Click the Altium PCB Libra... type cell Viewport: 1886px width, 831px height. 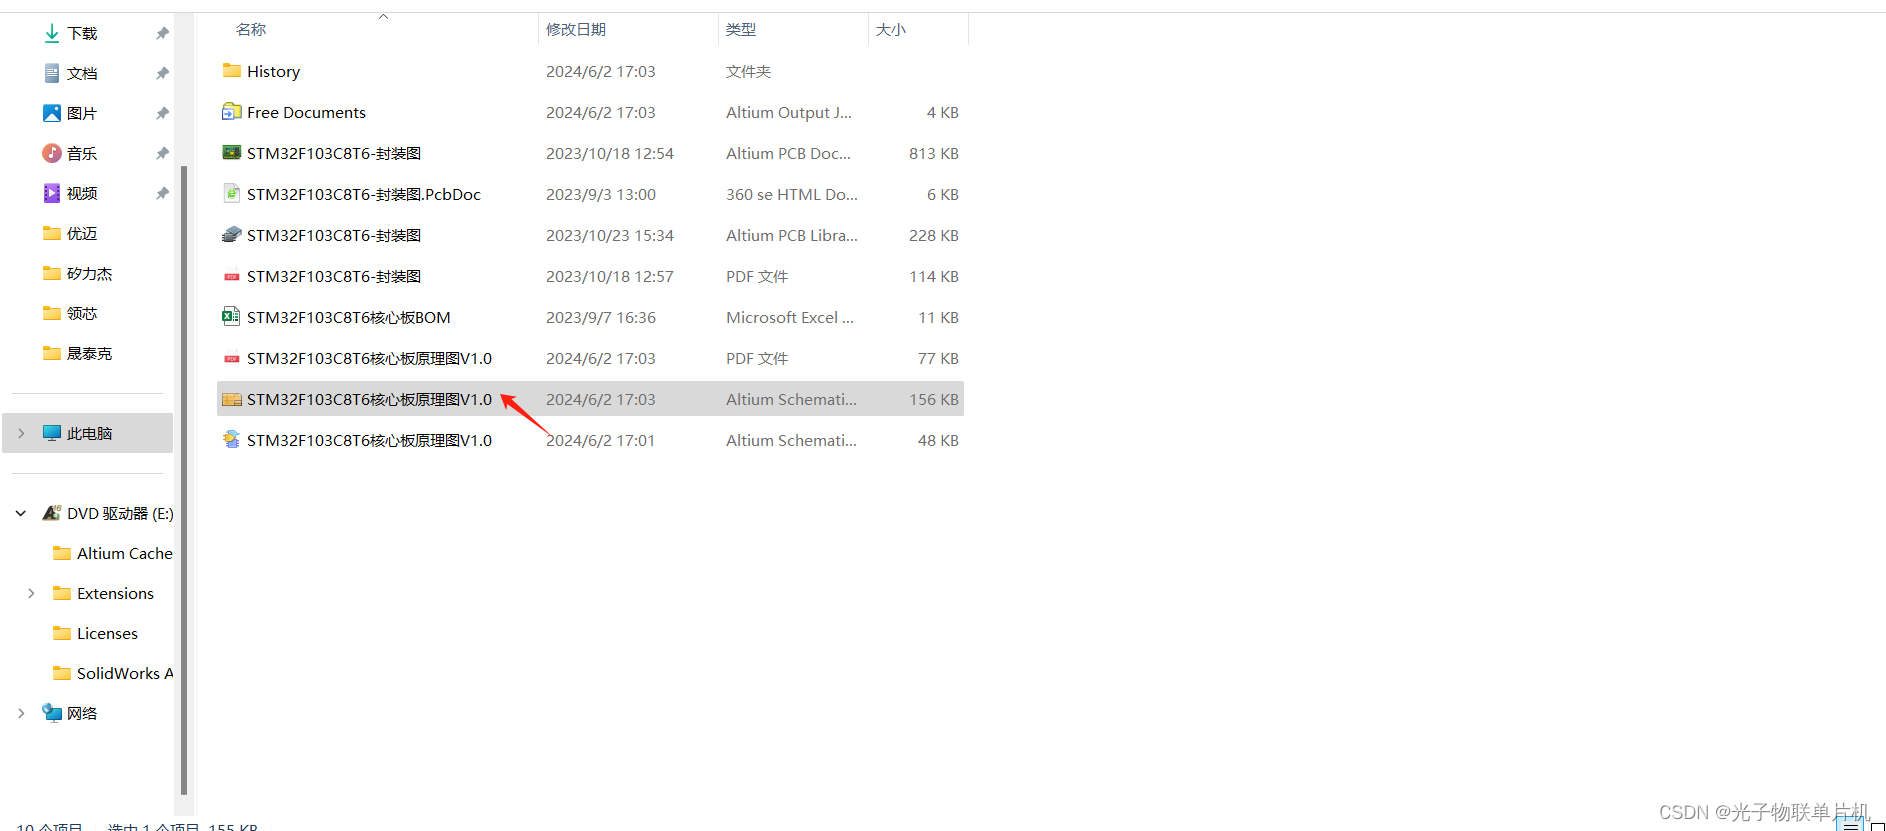click(x=792, y=236)
